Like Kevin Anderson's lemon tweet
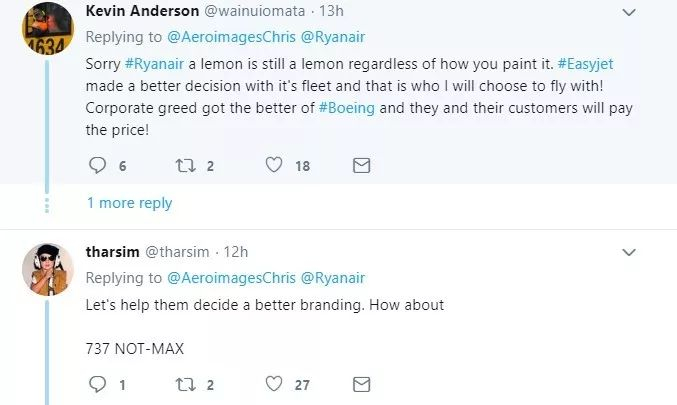677x405 pixels. (x=274, y=165)
